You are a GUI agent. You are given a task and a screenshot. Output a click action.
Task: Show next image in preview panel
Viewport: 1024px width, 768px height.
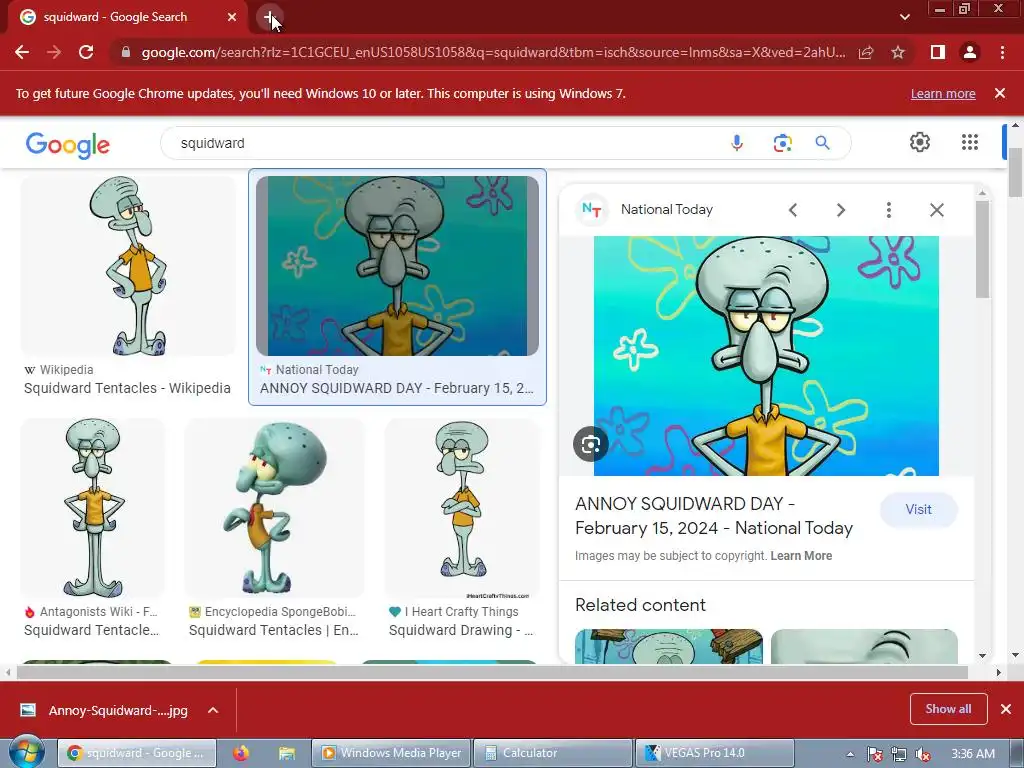click(840, 210)
